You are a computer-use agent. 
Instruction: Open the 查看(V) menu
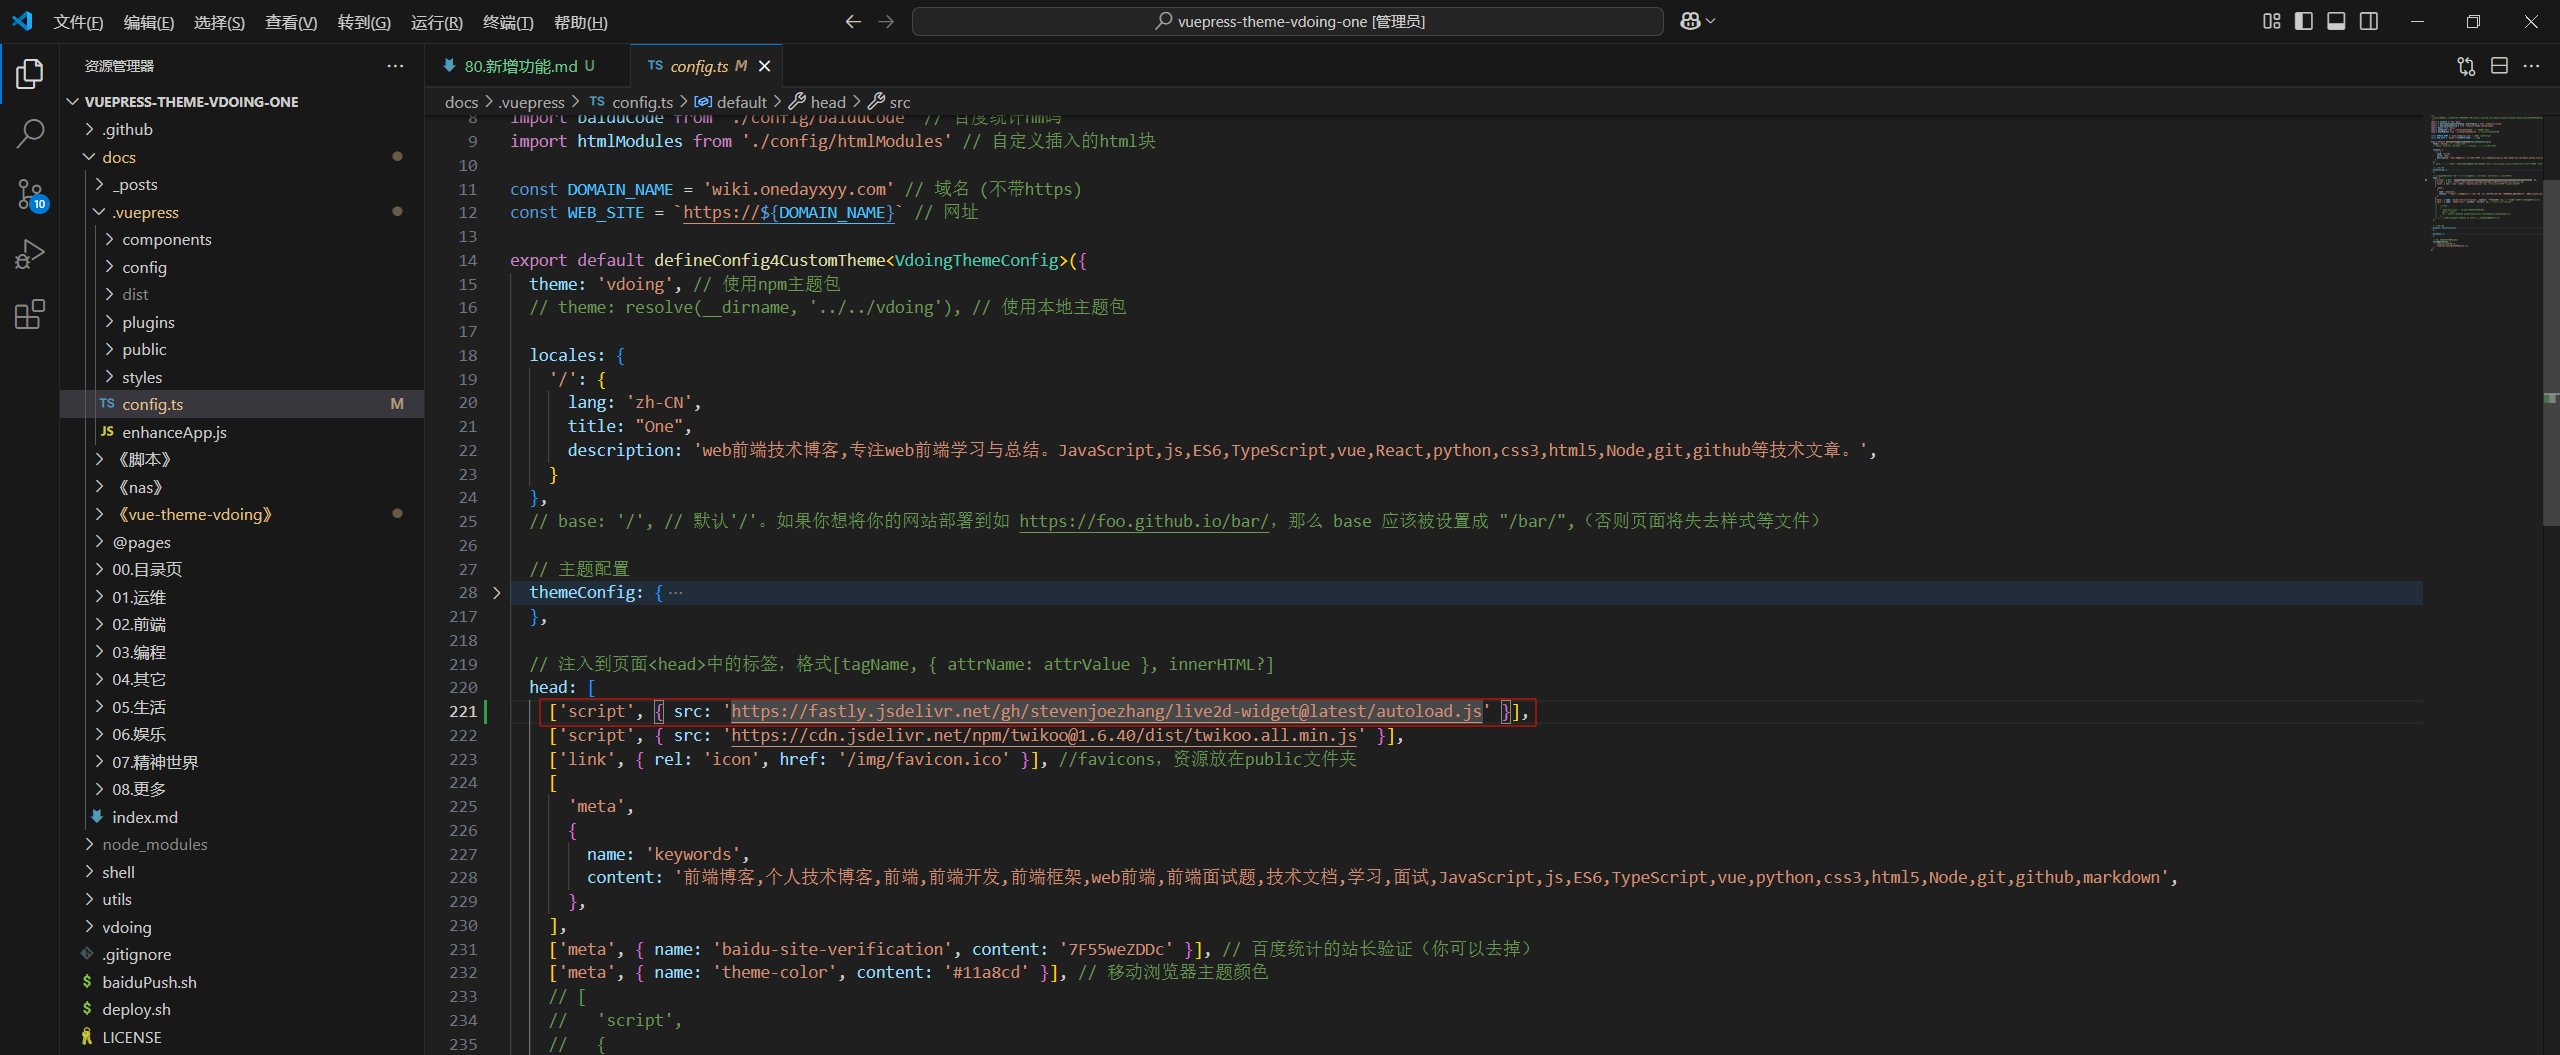tap(291, 22)
